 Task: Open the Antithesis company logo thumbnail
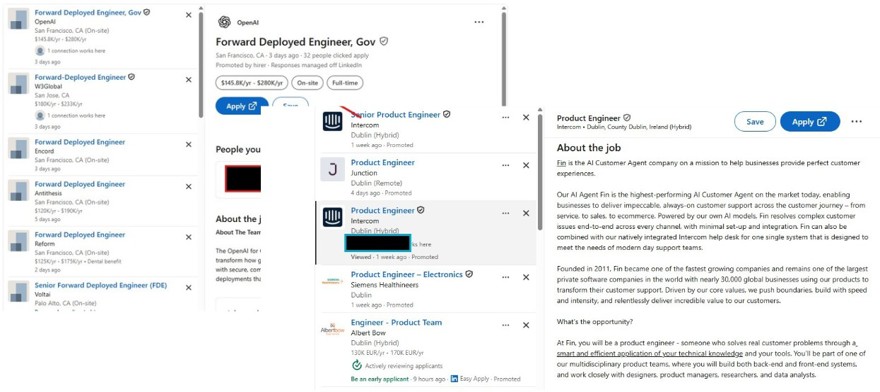click(19, 190)
